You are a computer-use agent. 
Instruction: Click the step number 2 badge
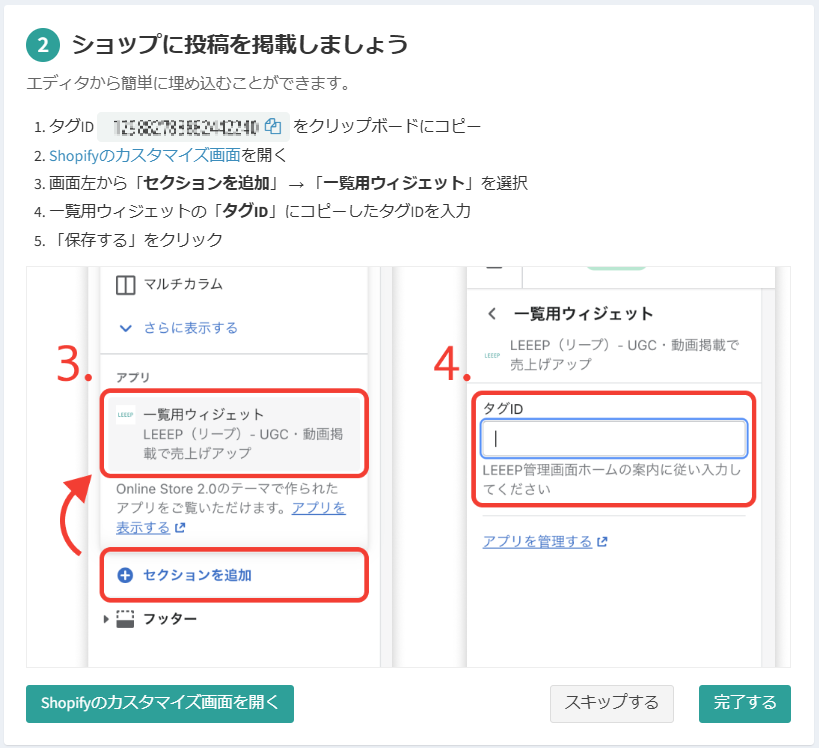[x=43, y=45]
